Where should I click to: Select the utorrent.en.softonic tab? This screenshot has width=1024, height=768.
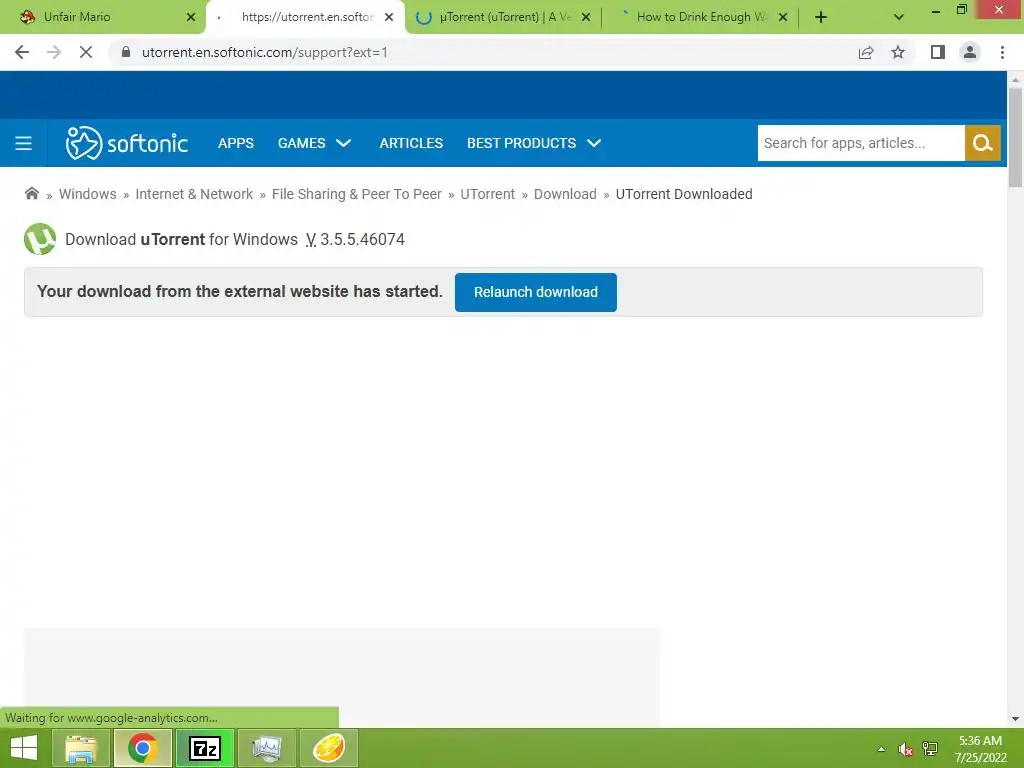tap(307, 17)
